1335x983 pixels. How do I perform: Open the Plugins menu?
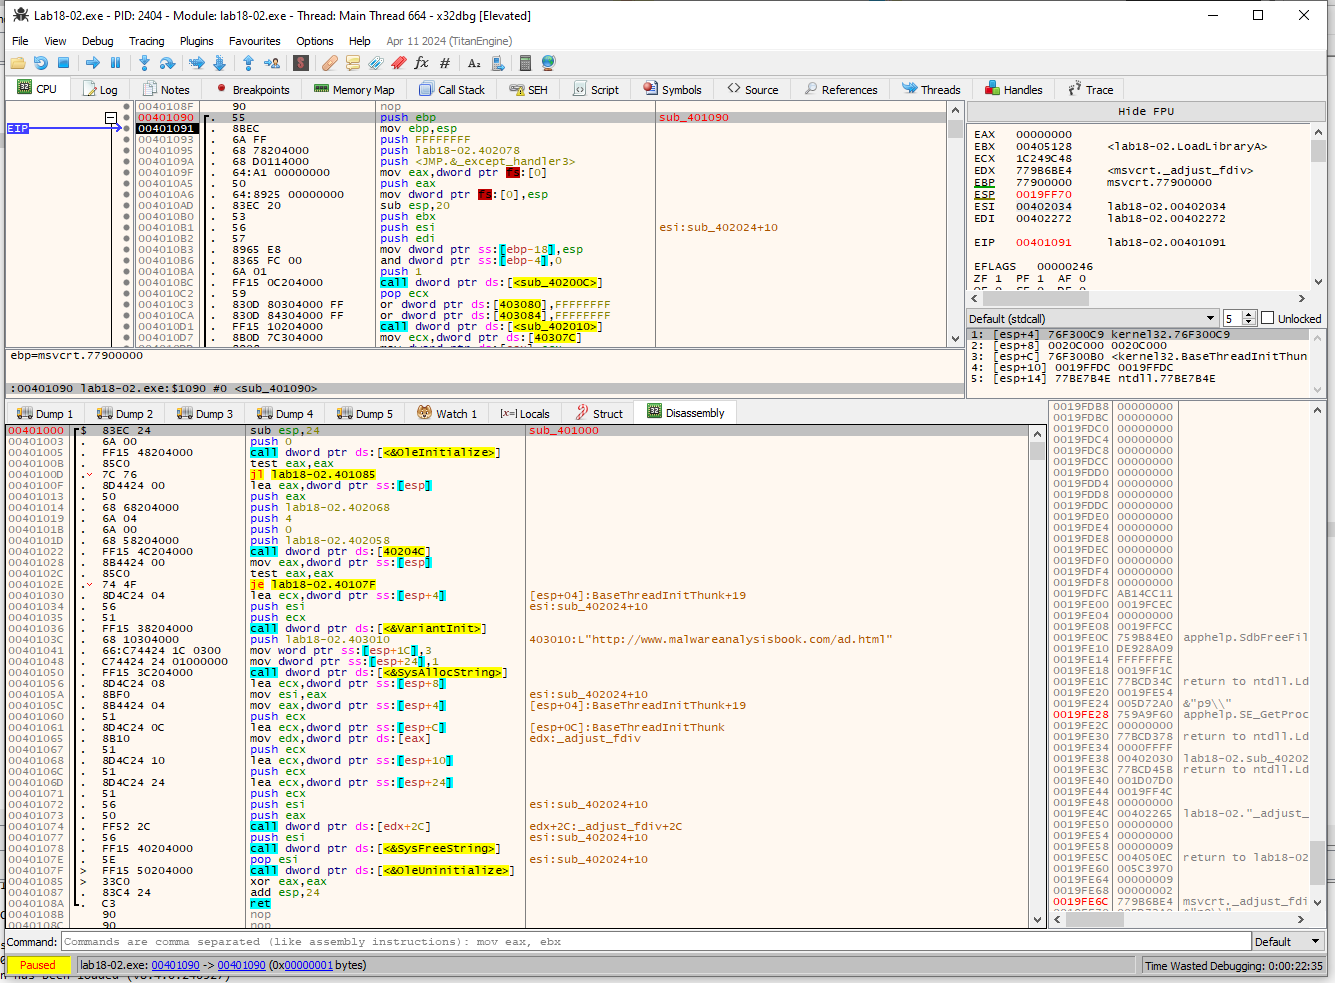196,41
